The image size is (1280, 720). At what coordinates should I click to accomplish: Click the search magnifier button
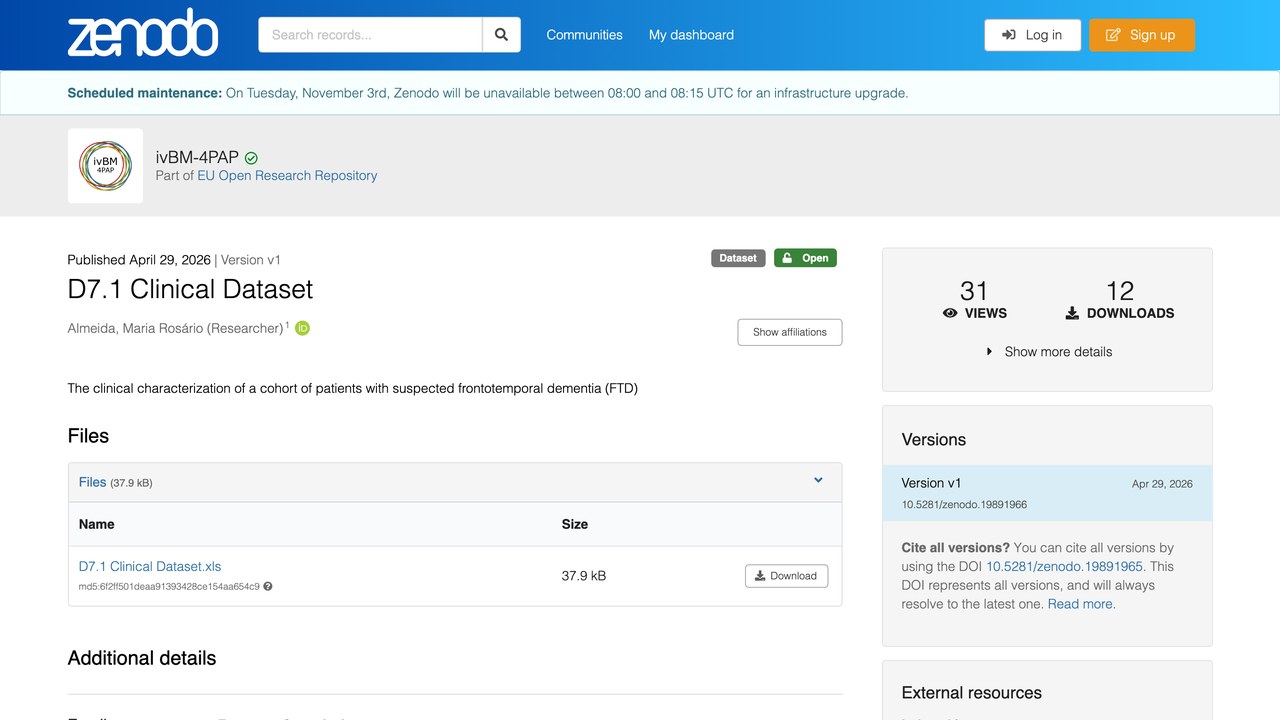coord(502,35)
